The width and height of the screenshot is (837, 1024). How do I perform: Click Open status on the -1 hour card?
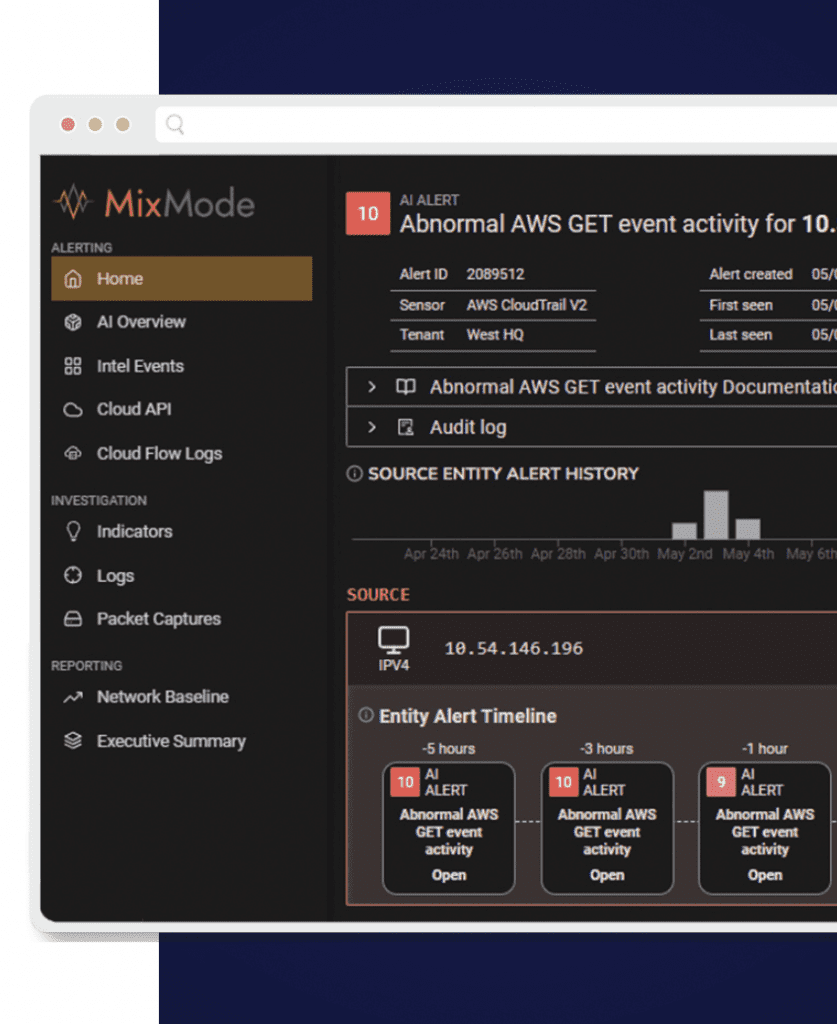(x=765, y=875)
